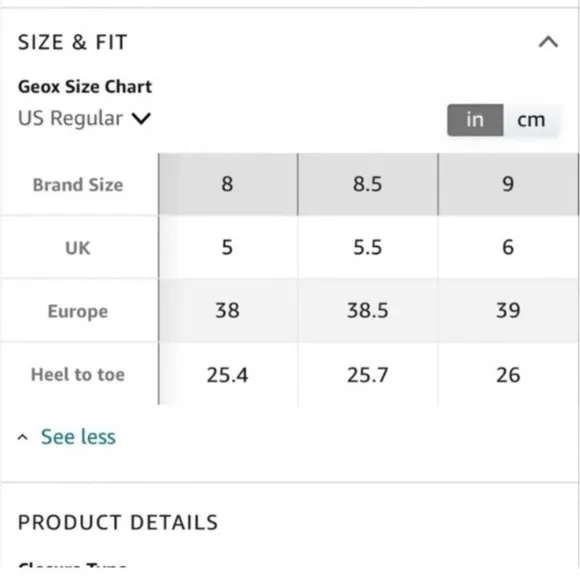Select brand size 8.5 column header
Viewport: 580px width, 580px height.
point(367,184)
